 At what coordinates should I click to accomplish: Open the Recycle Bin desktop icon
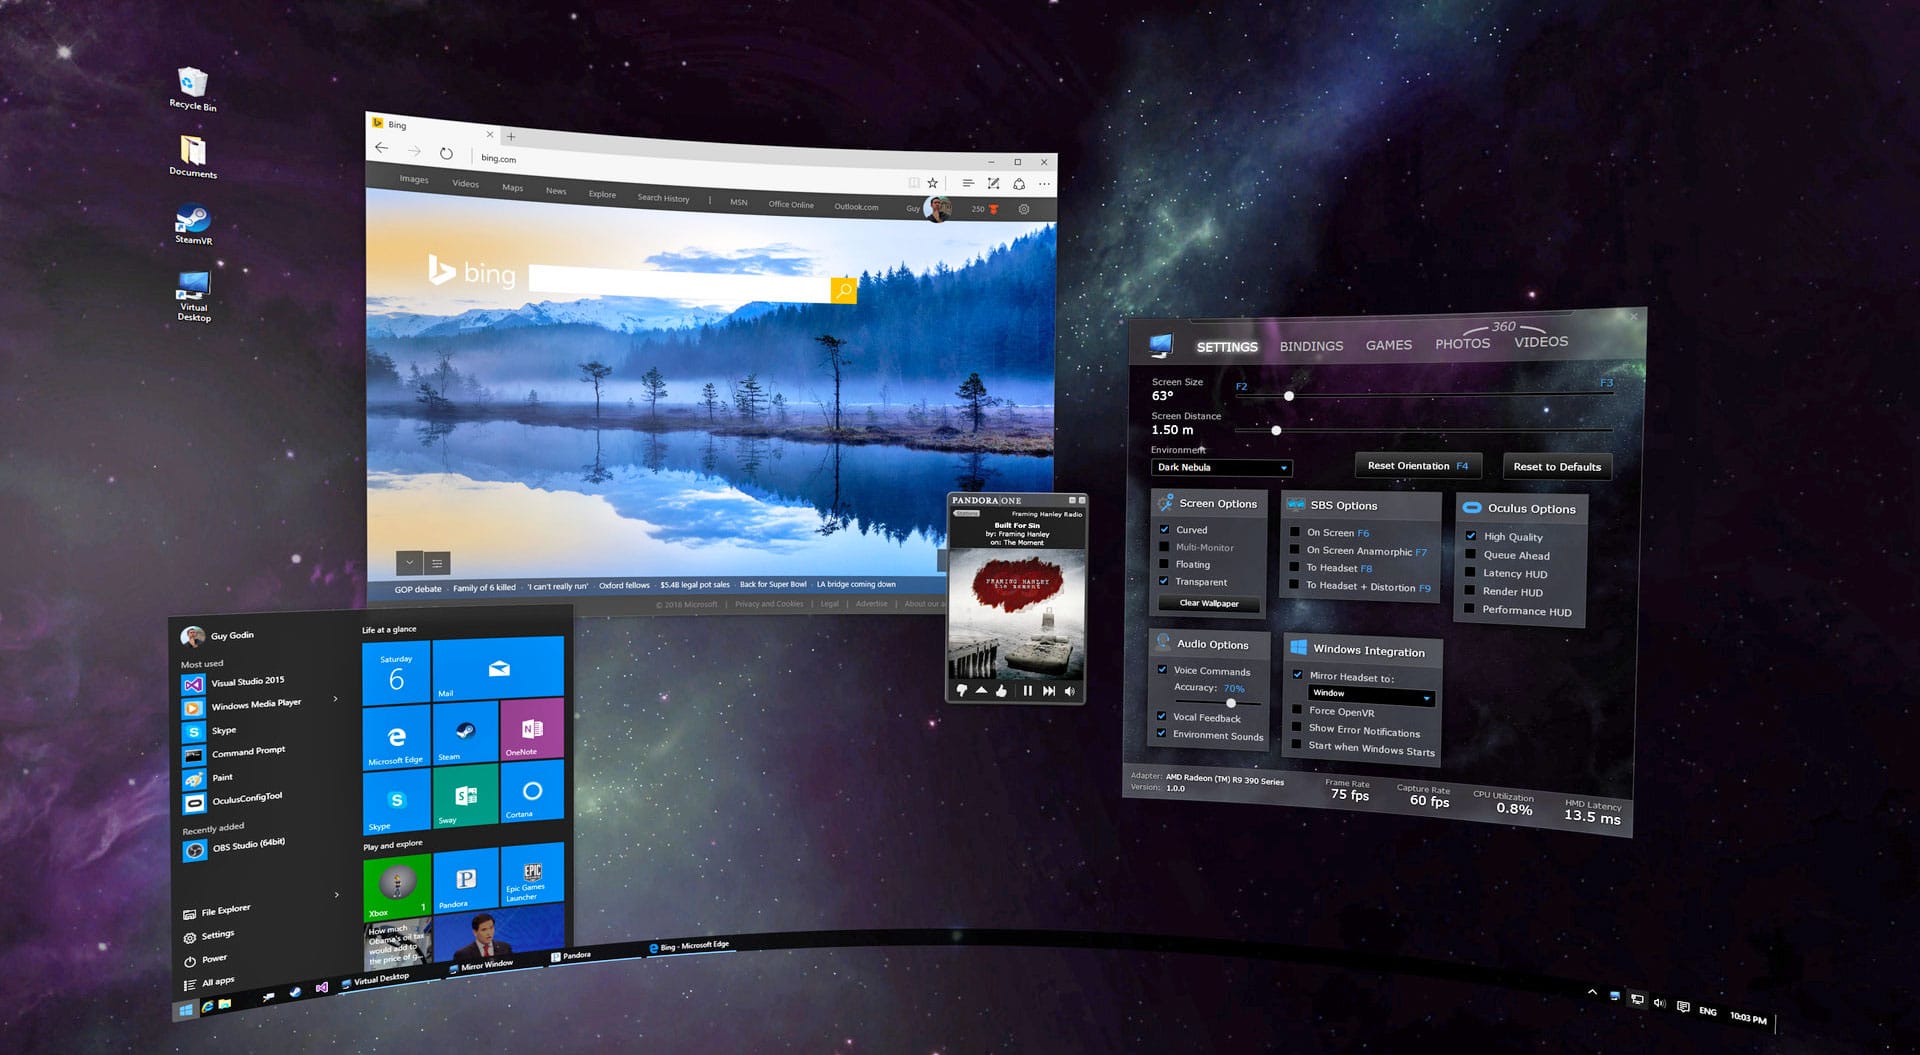[192, 88]
